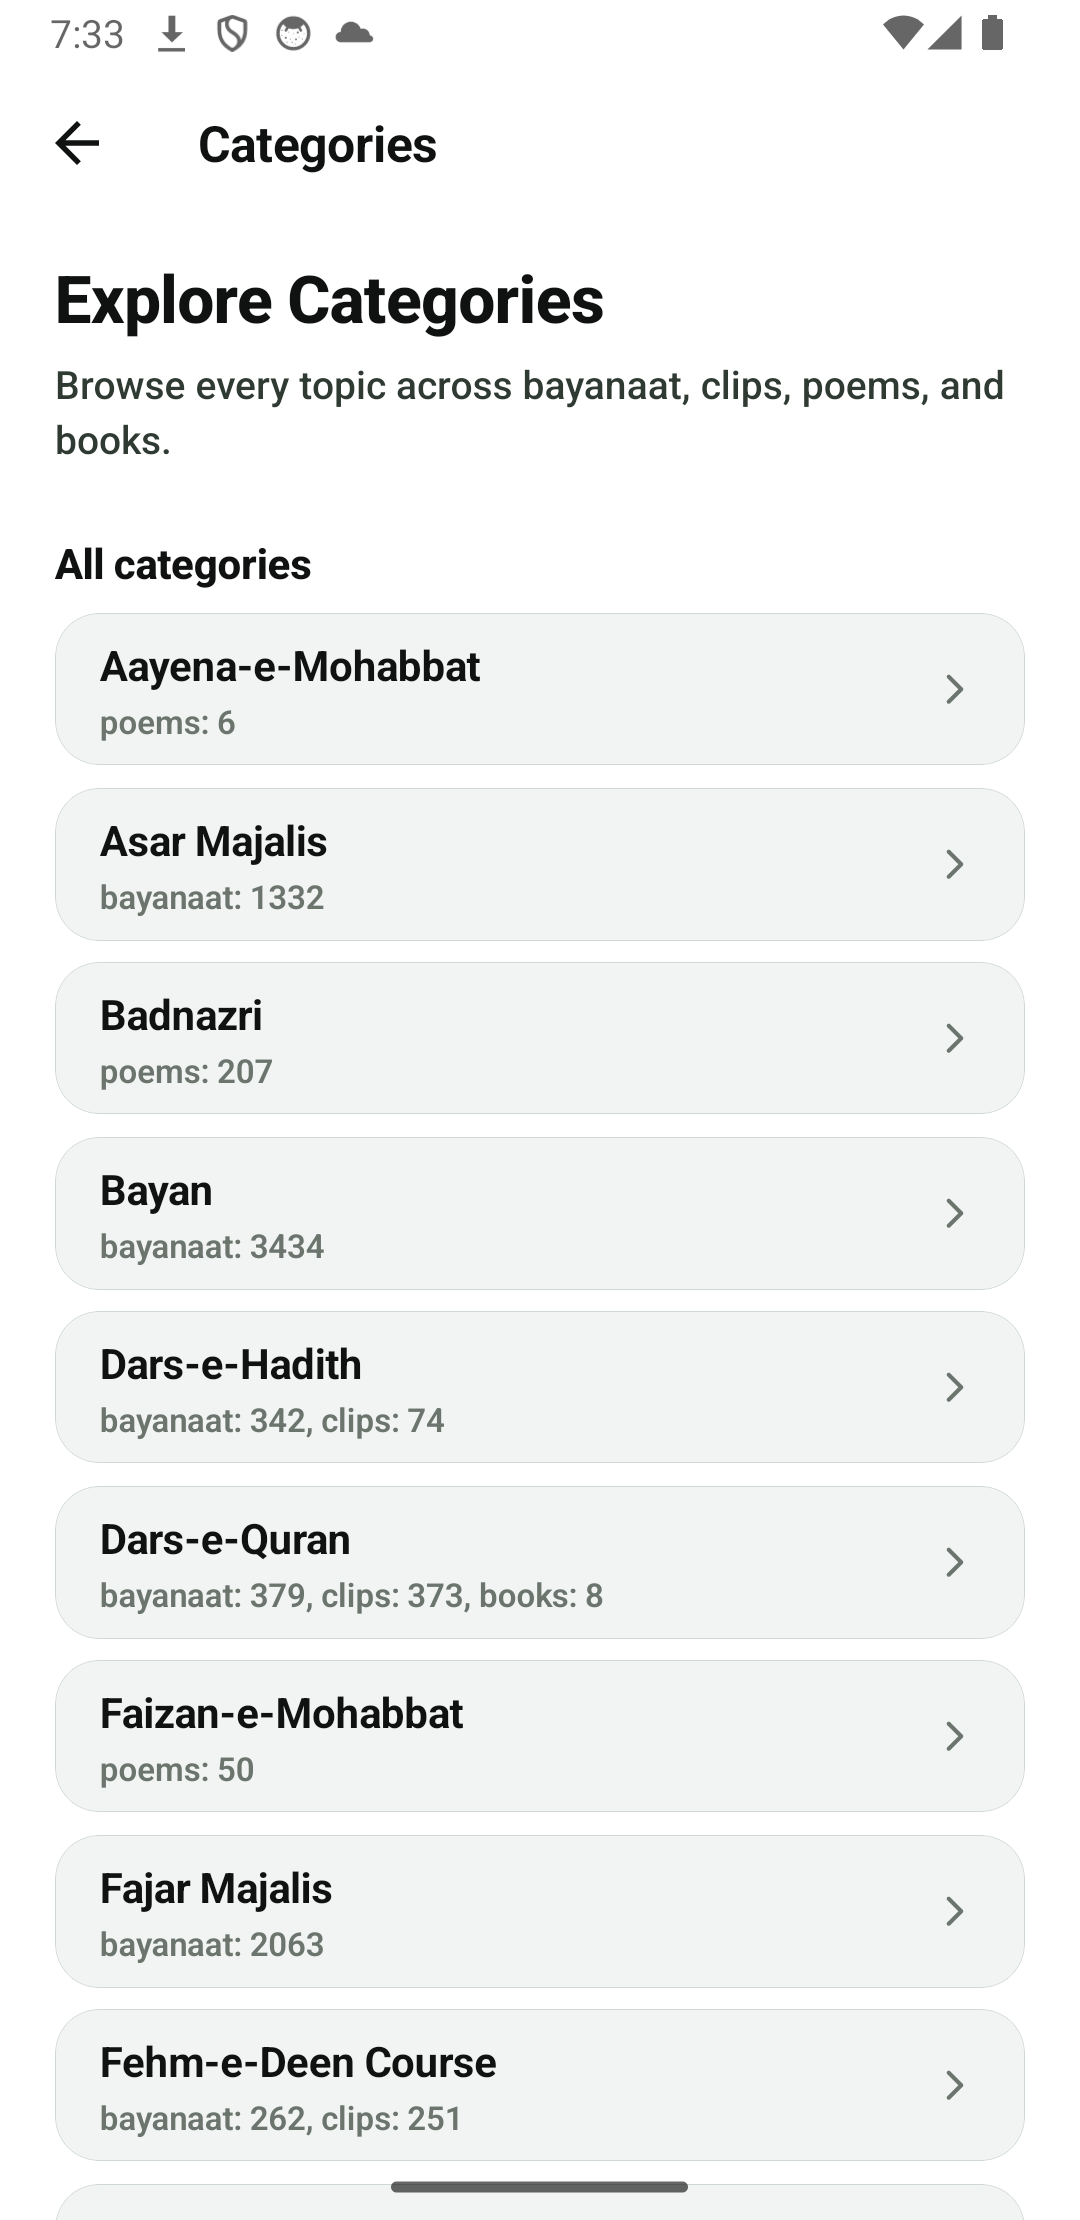Image resolution: width=1080 pixels, height=2220 pixels.
Task: Tap the cellular signal icon
Action: pos(945,33)
